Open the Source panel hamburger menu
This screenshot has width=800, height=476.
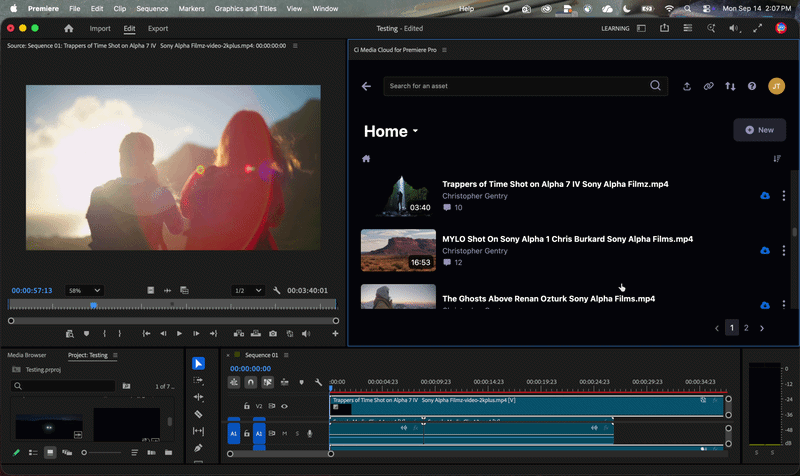tap(295, 46)
